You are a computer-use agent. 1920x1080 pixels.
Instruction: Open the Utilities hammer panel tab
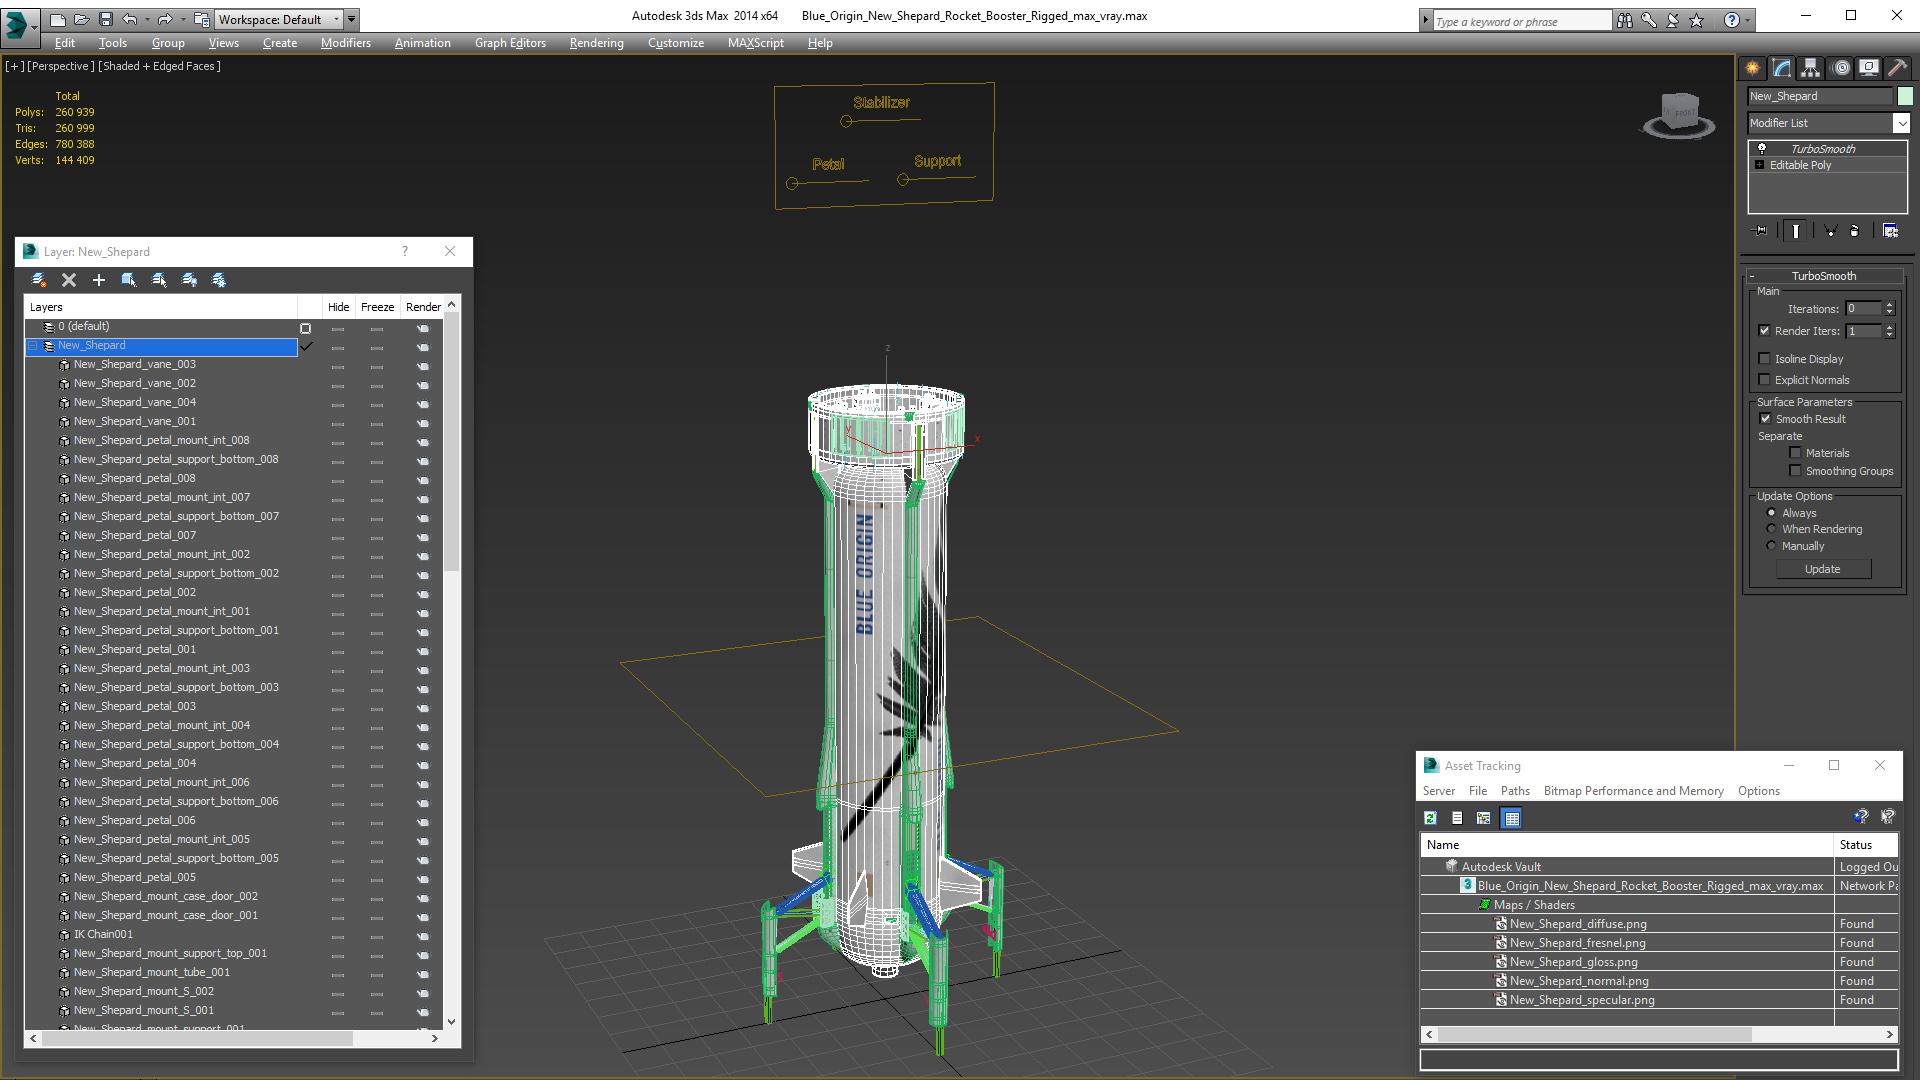(x=1897, y=68)
